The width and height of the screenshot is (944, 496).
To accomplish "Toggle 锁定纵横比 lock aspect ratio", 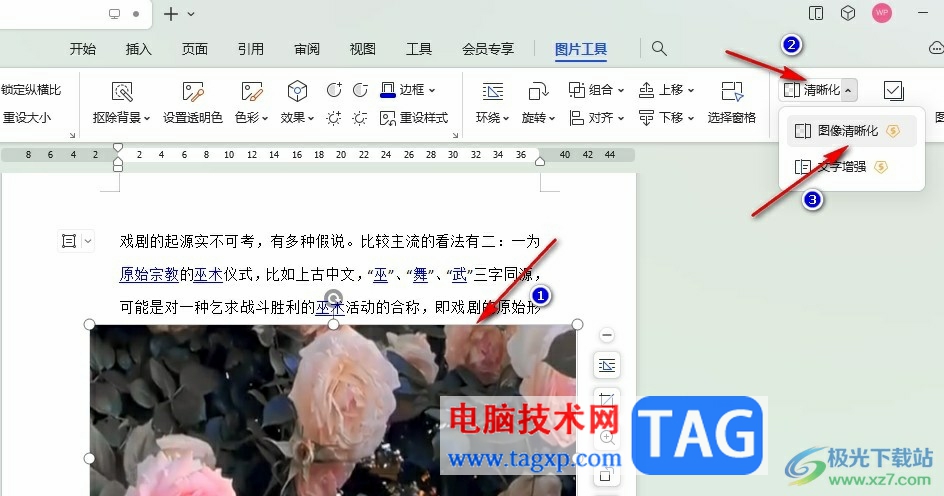I will click(31, 90).
